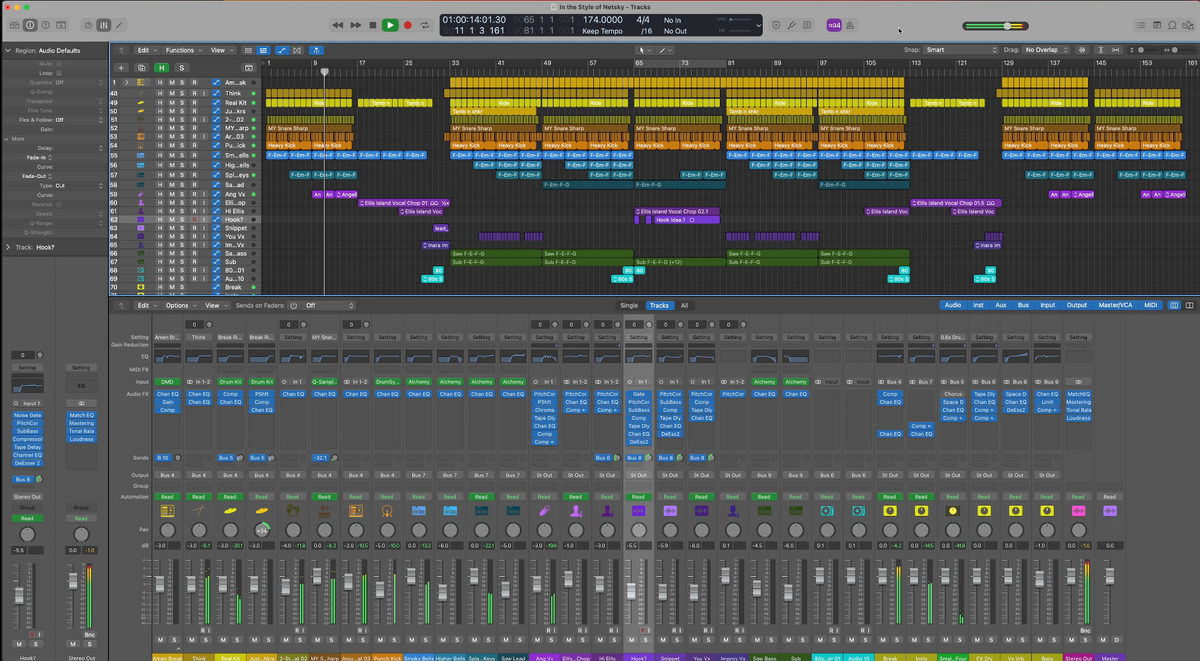Toggle the green Hide tracks H button
The image size is (1200, 661).
pos(161,67)
